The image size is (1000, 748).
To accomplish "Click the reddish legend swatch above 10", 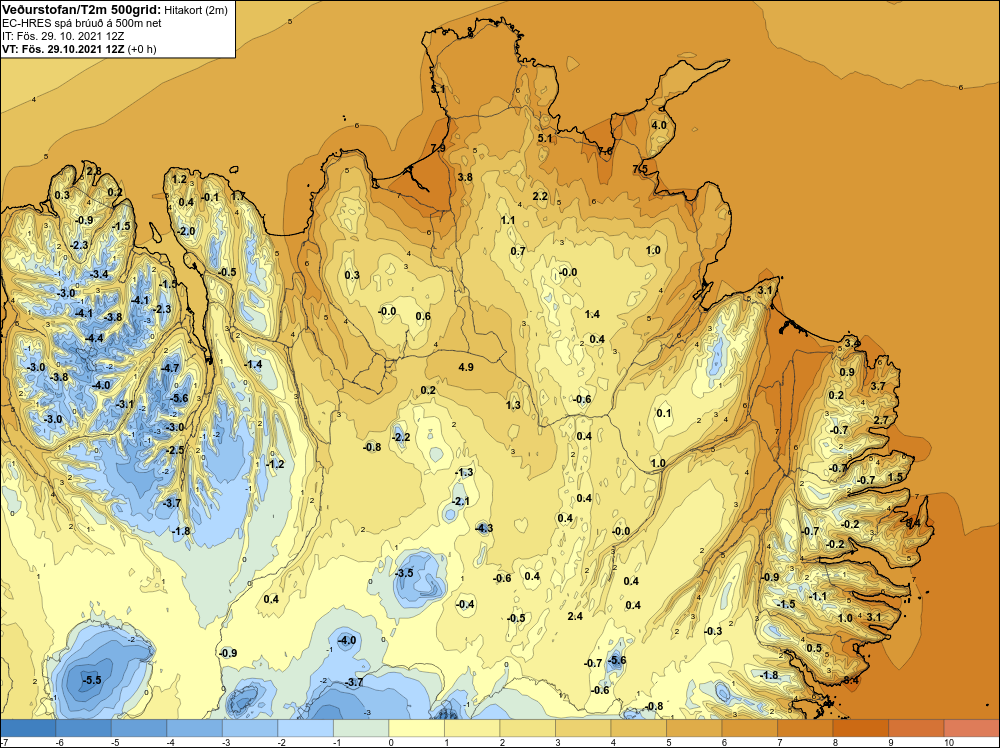I will click(971, 728).
